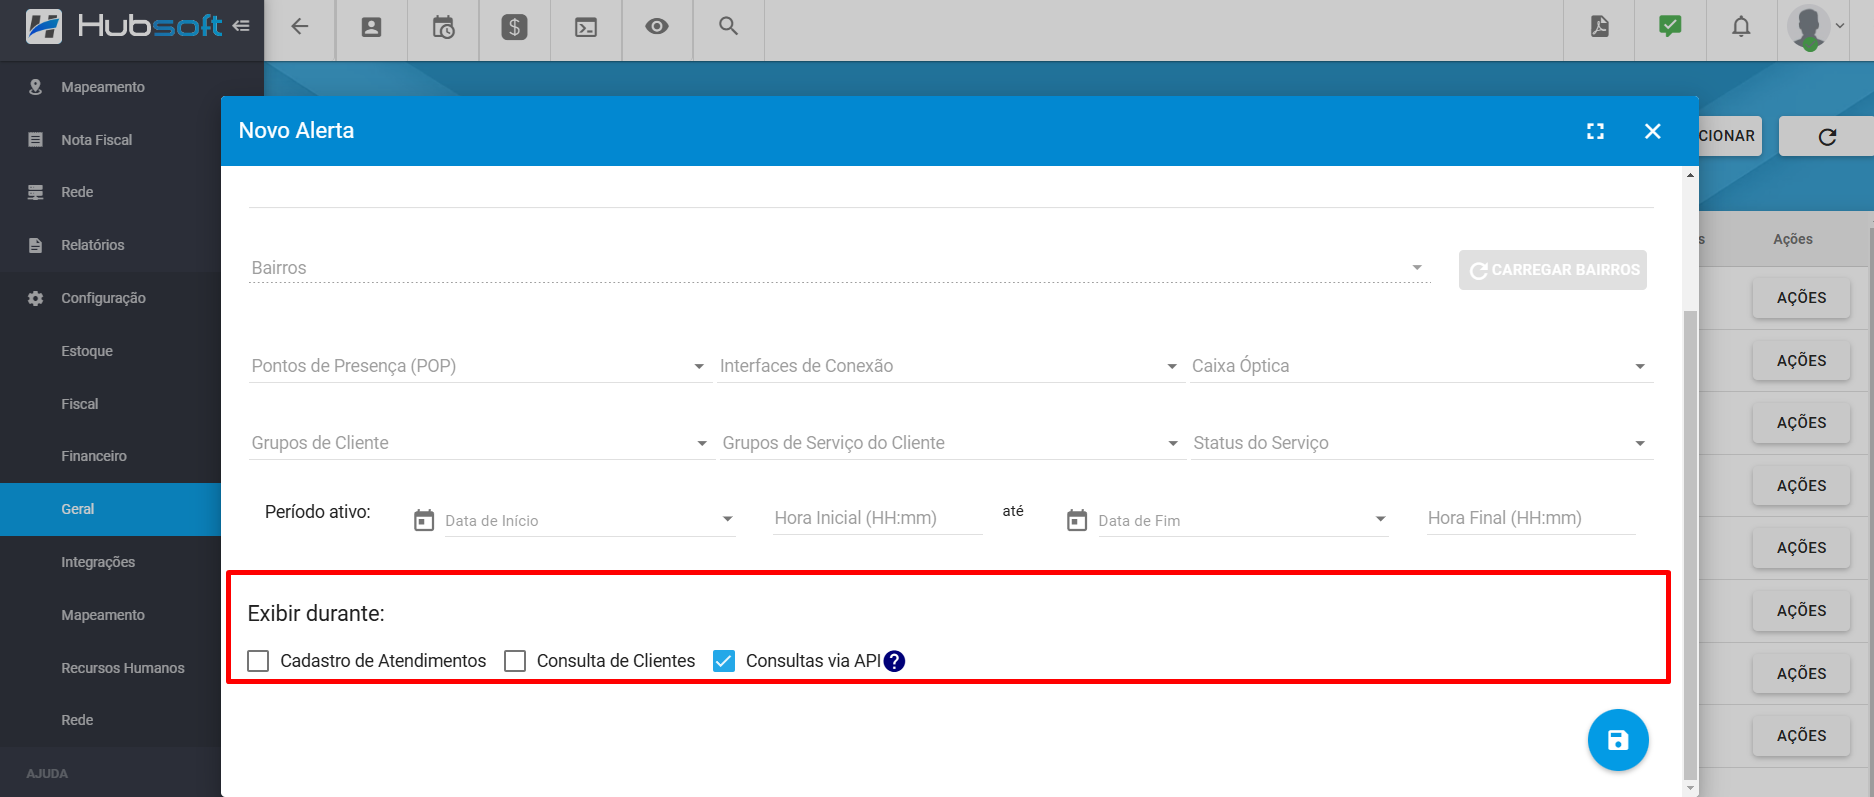
Task: Check Consulta de Clientes checkbox
Action: click(515, 661)
